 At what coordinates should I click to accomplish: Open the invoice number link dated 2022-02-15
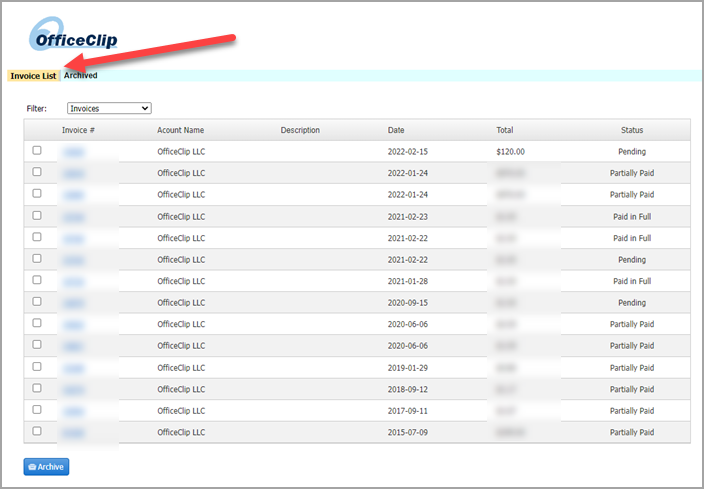[x=73, y=152]
